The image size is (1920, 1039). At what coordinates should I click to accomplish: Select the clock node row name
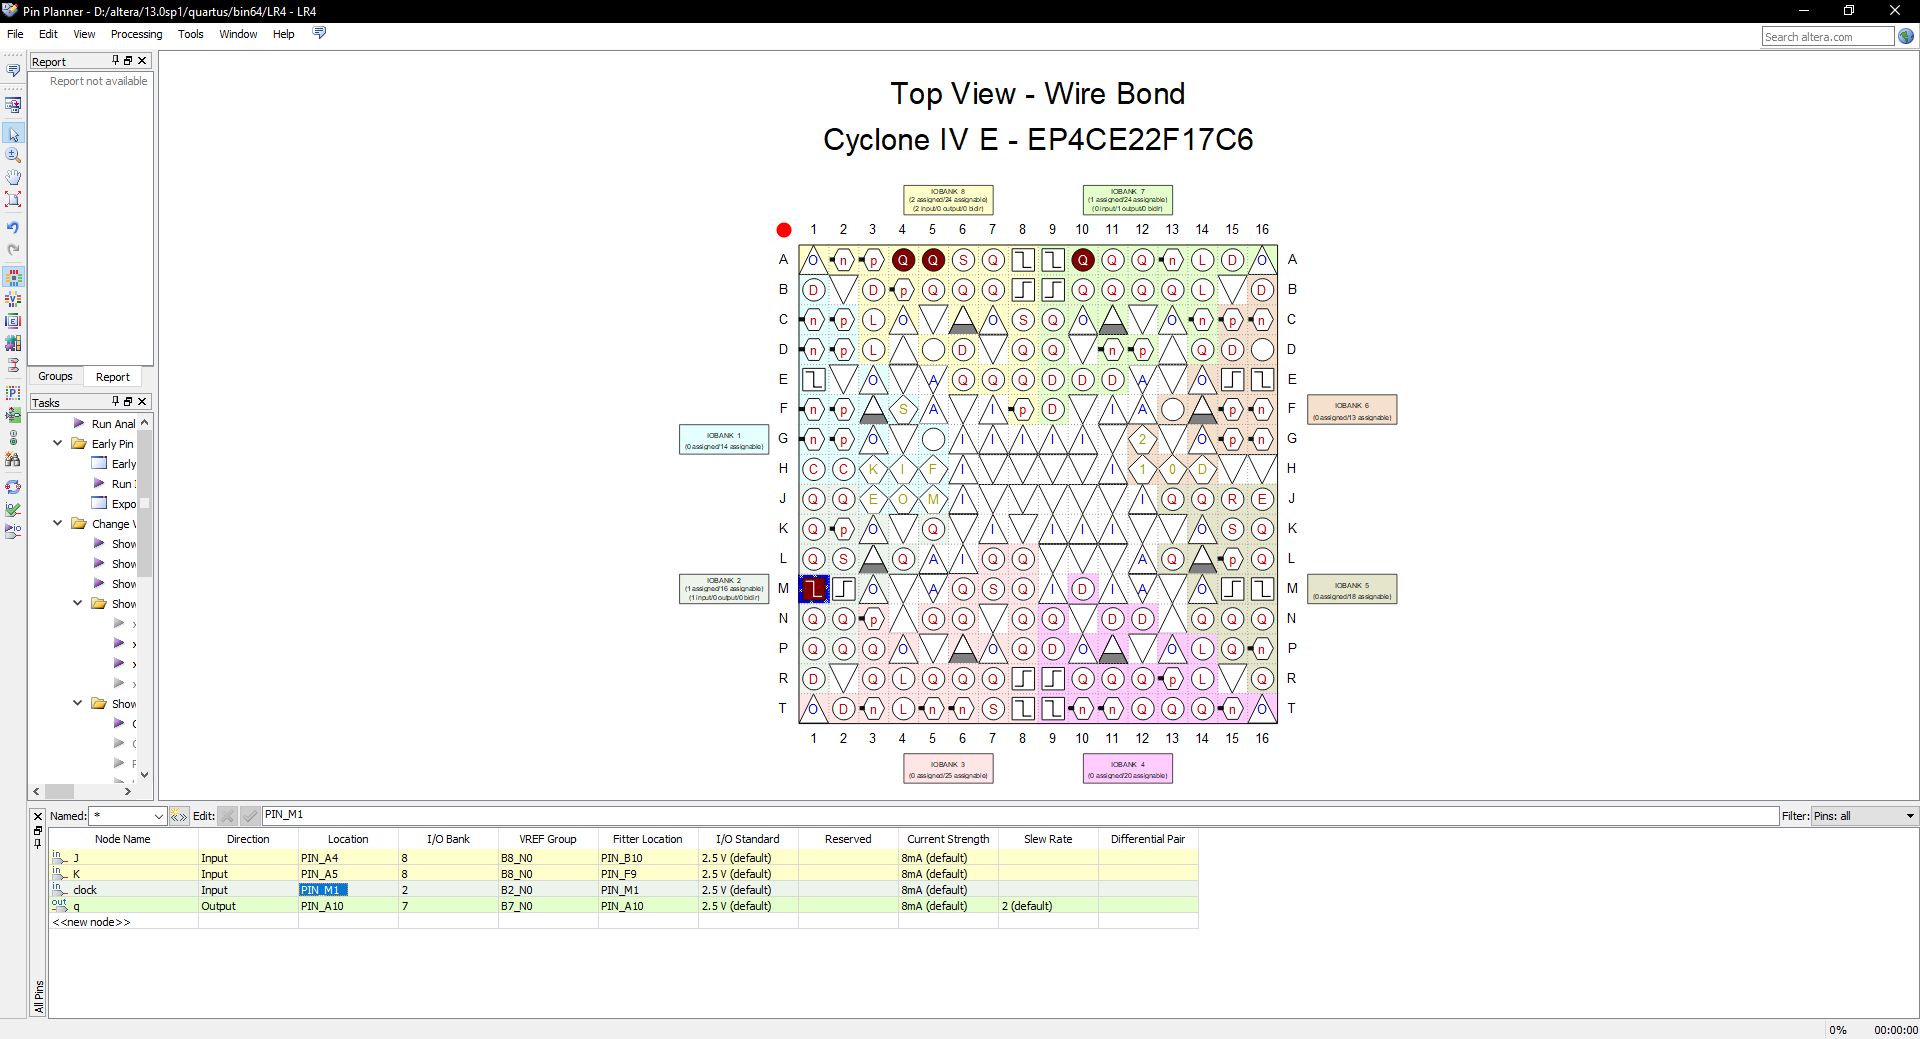pyautogui.click(x=85, y=890)
